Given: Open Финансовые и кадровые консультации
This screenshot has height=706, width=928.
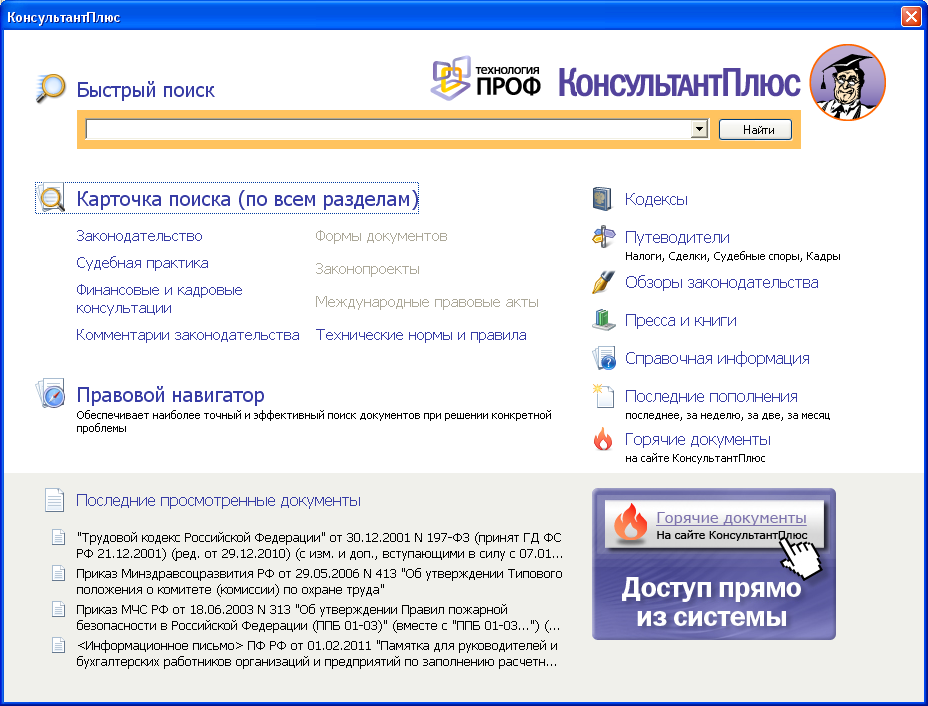Looking at the screenshot, I should (159, 299).
